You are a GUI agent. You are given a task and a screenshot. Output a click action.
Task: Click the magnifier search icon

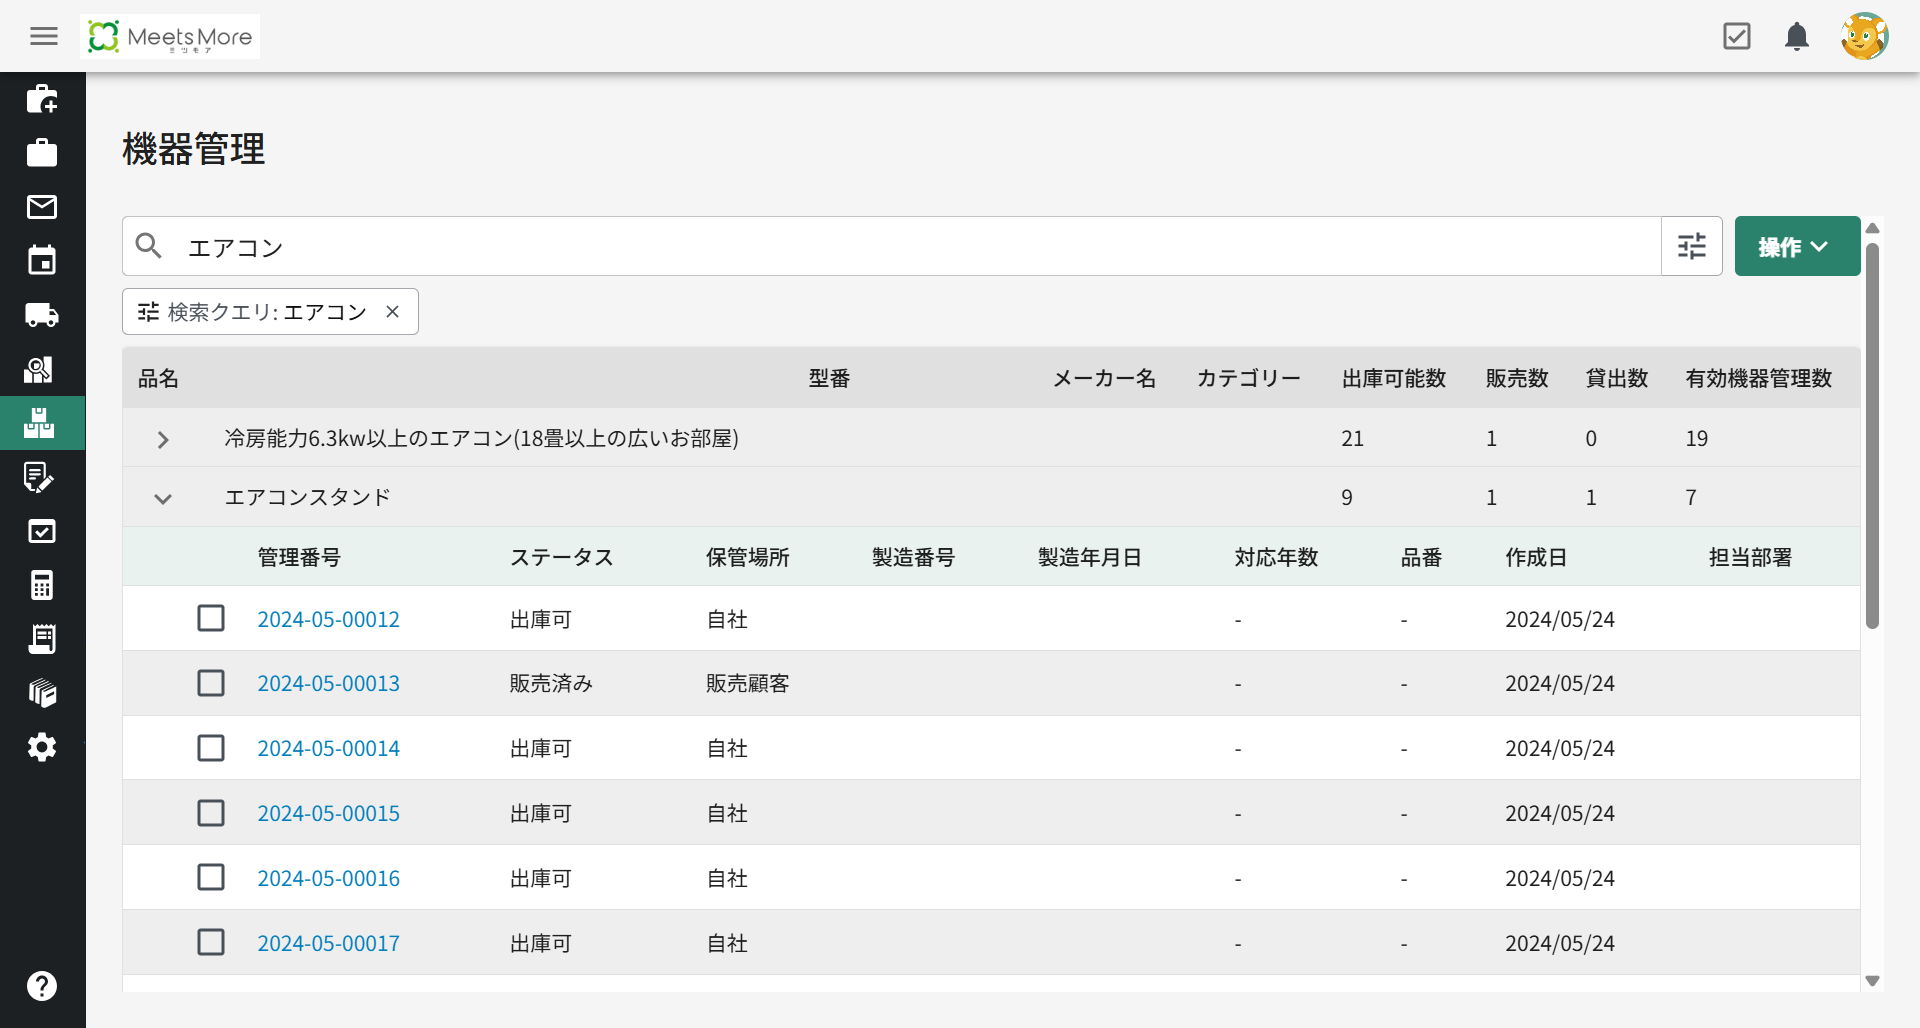[x=149, y=246]
